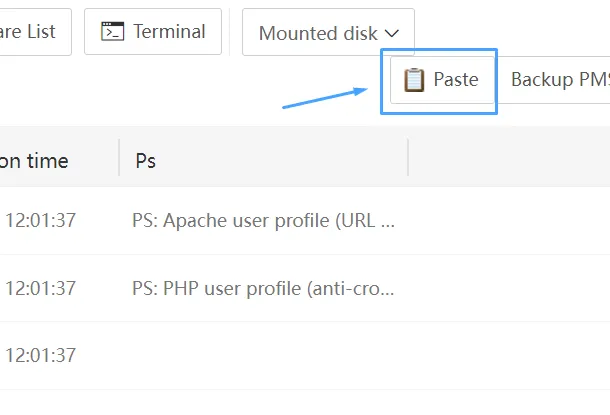The width and height of the screenshot is (610, 415).
Task: Open the Terminal button text
Action: pyautogui.click(x=169, y=32)
